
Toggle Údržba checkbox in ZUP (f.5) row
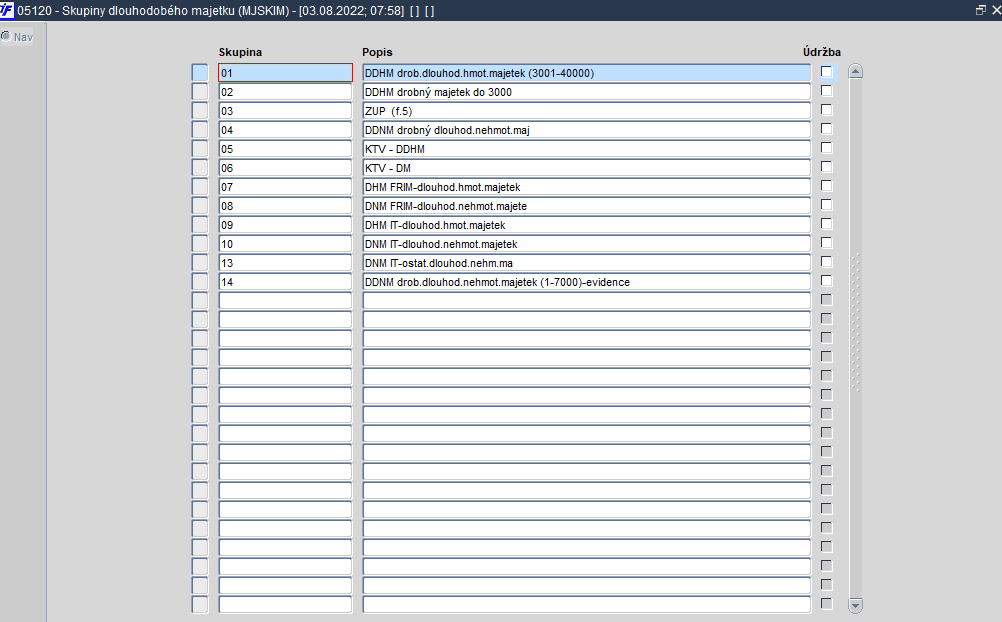[827, 110]
